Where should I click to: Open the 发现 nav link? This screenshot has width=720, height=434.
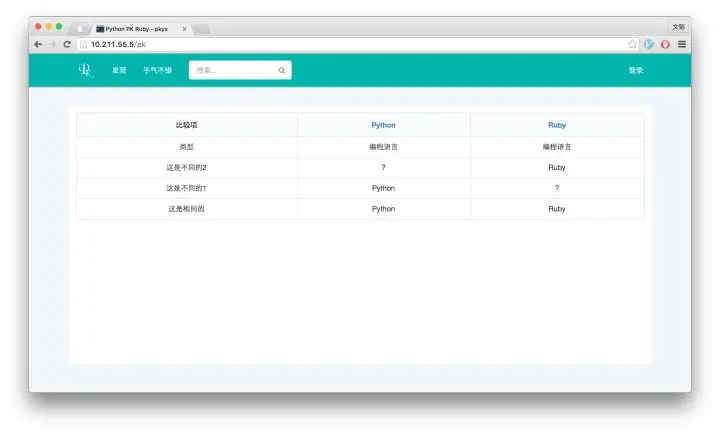tap(119, 70)
